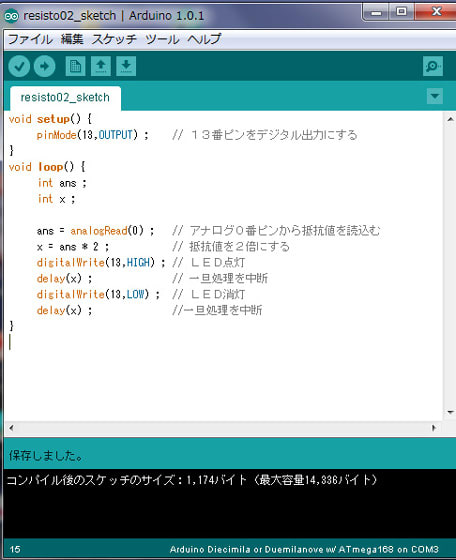Expand the tab options dropdown arrow
Screen dimensions: 456x560
point(435,96)
